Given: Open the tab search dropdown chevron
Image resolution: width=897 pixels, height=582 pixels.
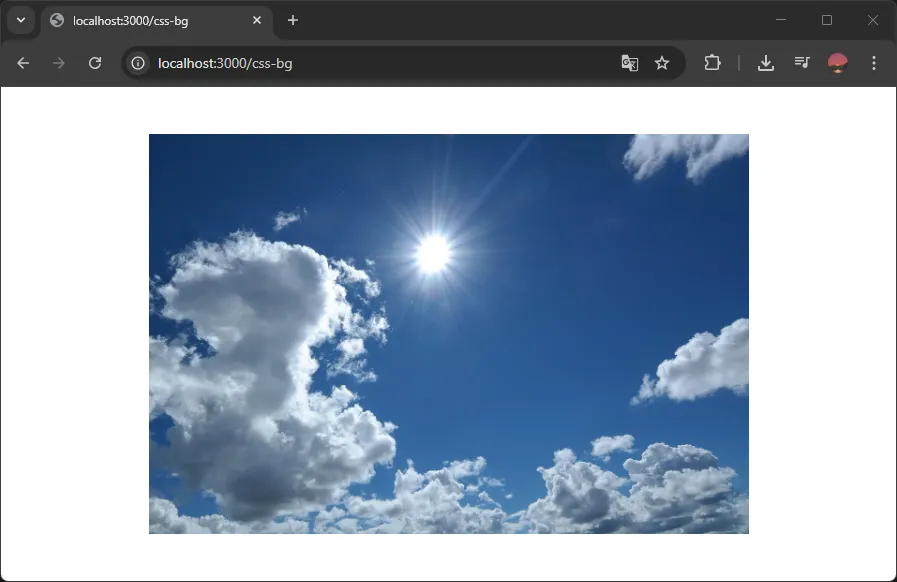Looking at the screenshot, I should pyautogui.click(x=20, y=20).
